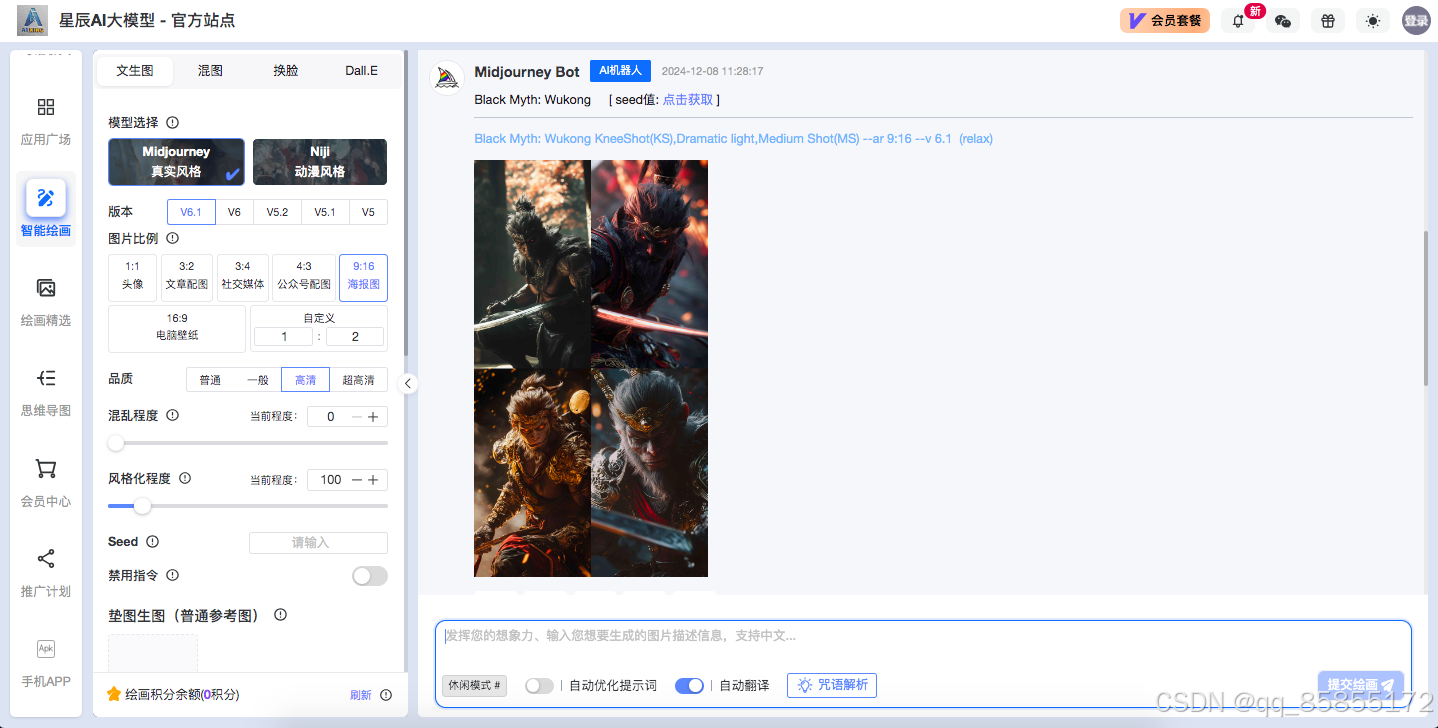
Task: Open the 思维导图 sidebar icon
Action: tap(46, 378)
